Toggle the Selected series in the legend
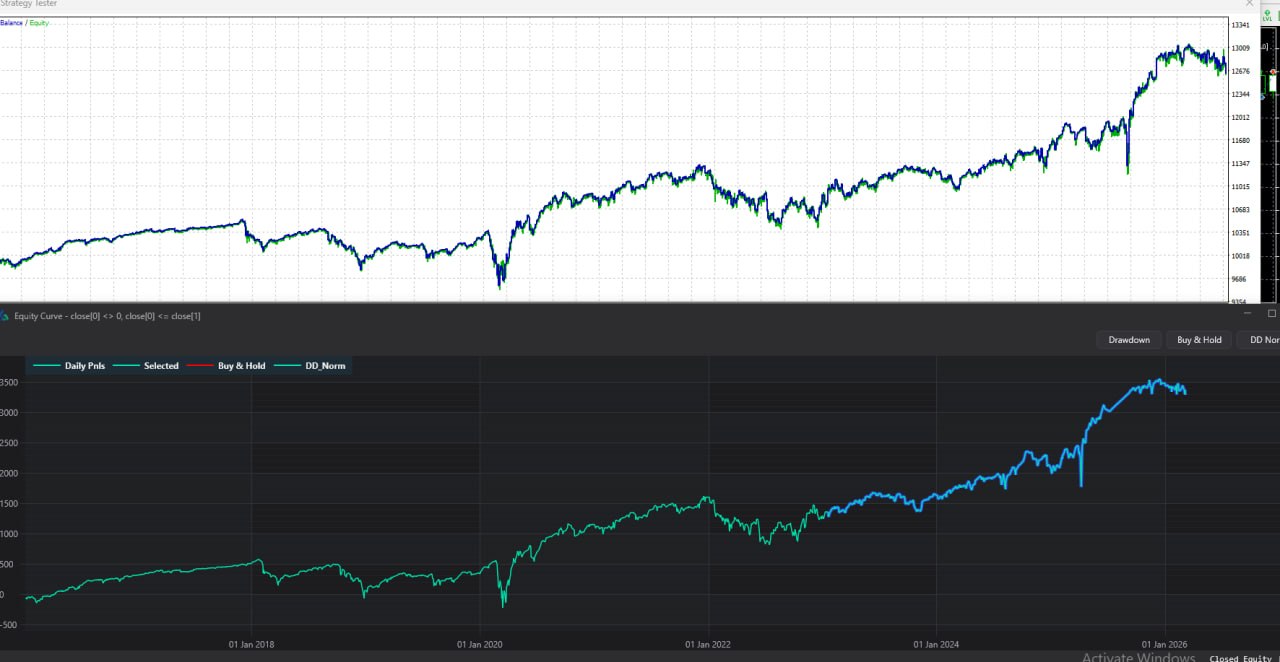This screenshot has width=1280, height=662. [159, 366]
